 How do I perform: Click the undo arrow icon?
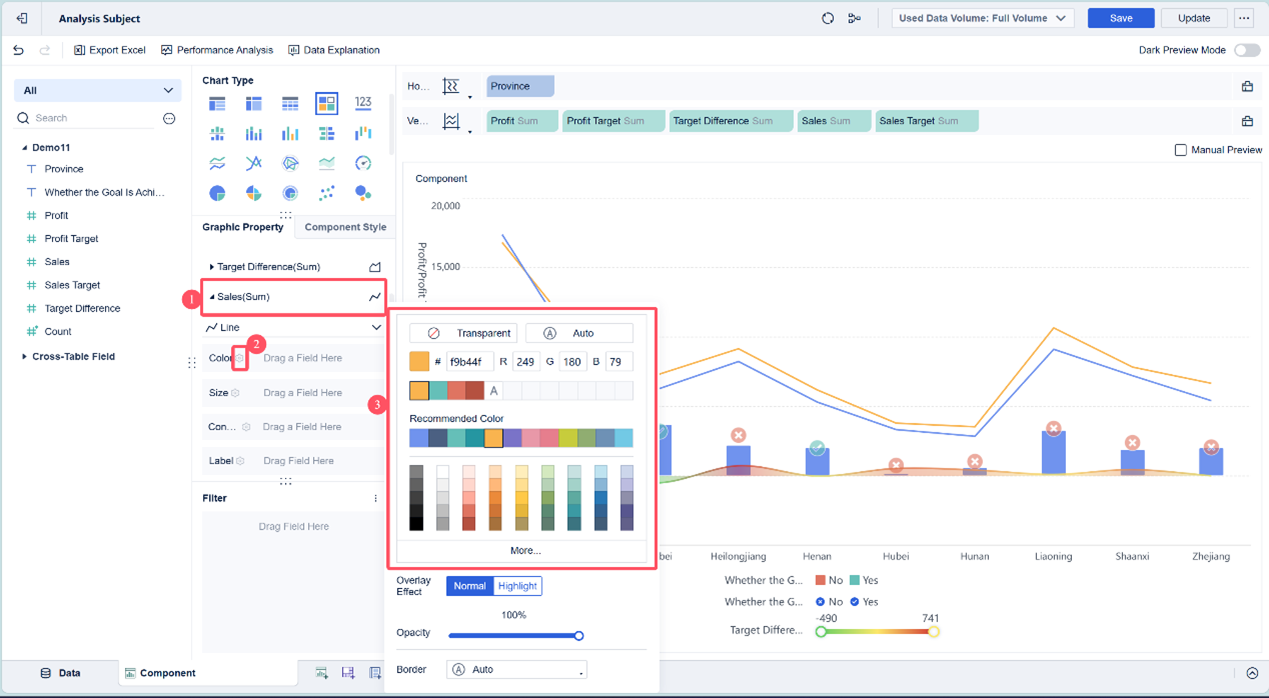[19, 50]
